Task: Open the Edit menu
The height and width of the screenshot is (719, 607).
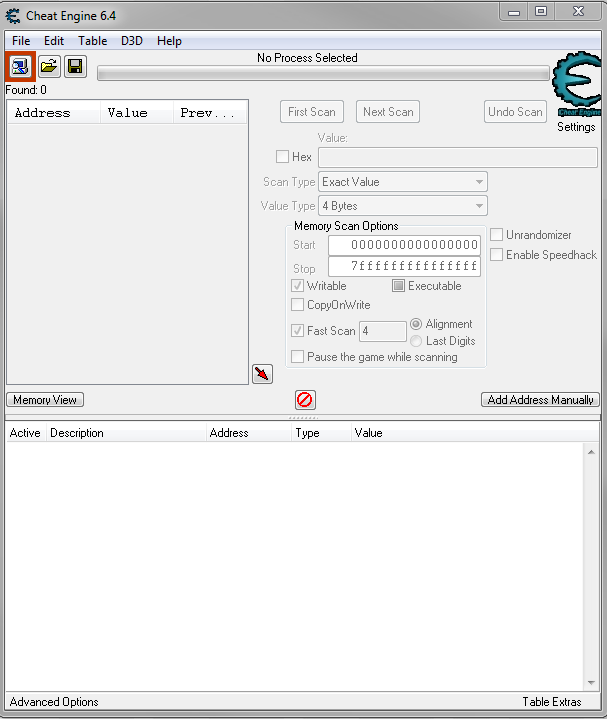Action: (54, 41)
